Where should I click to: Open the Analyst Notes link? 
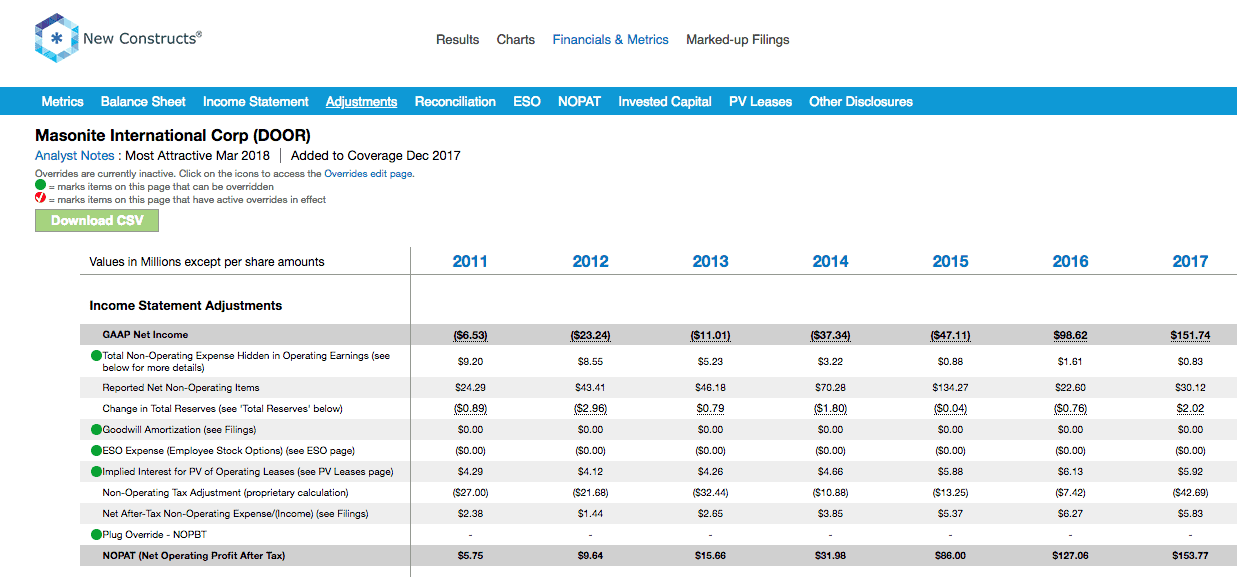coord(75,156)
